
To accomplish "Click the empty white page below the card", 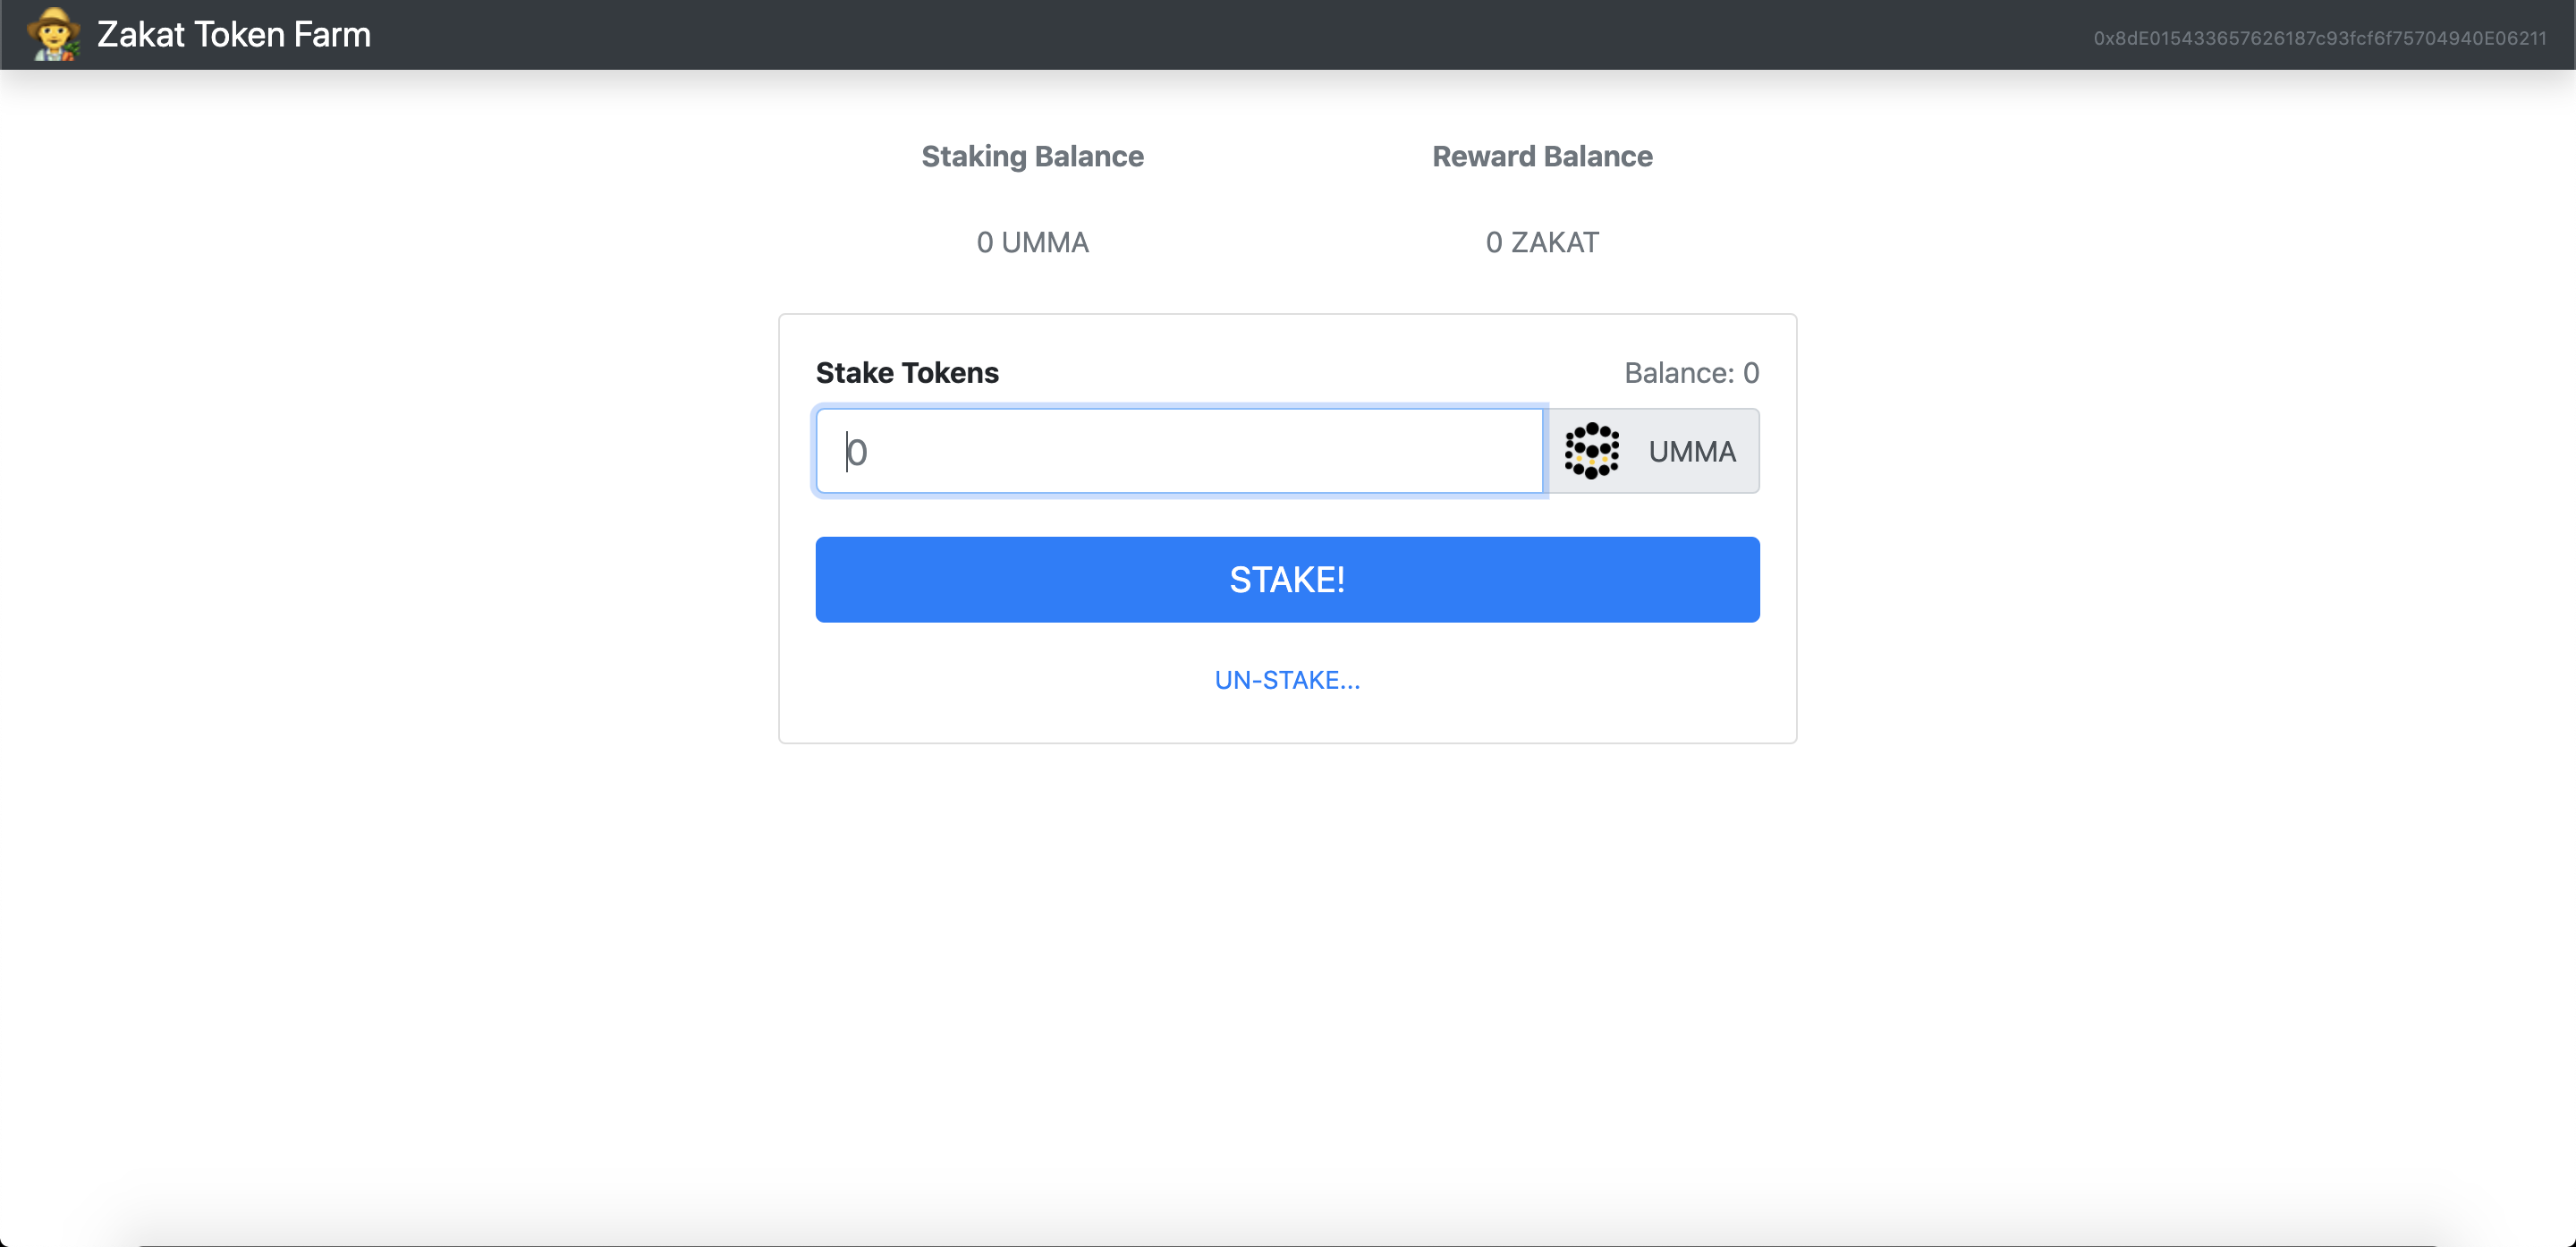I will tap(1287, 950).
